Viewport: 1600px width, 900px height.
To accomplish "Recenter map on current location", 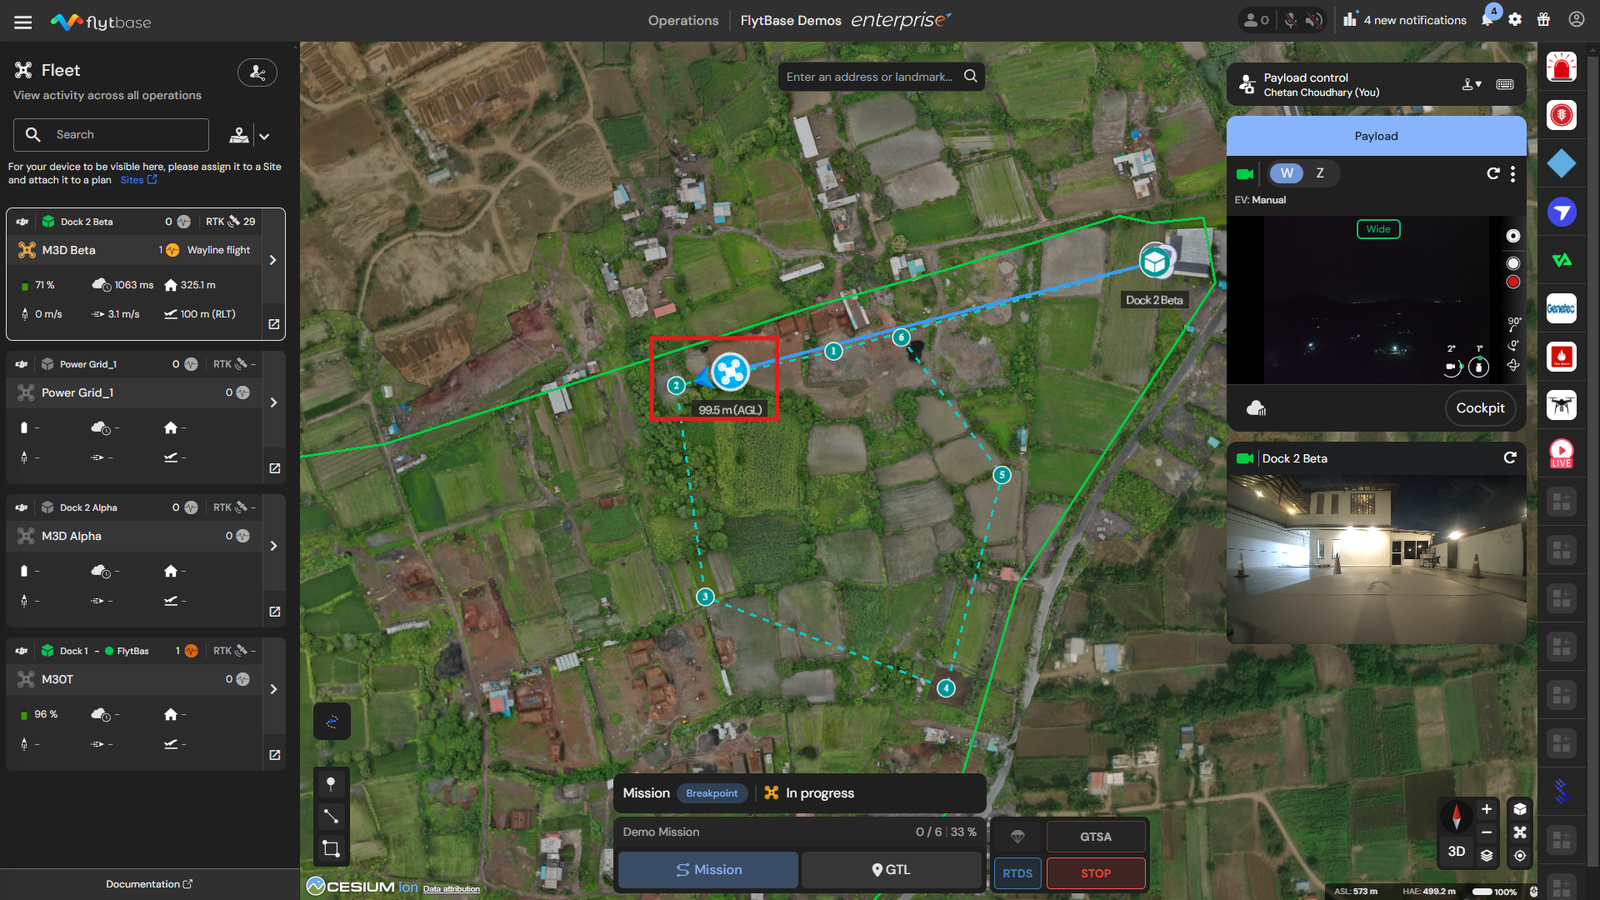I will coord(1520,856).
